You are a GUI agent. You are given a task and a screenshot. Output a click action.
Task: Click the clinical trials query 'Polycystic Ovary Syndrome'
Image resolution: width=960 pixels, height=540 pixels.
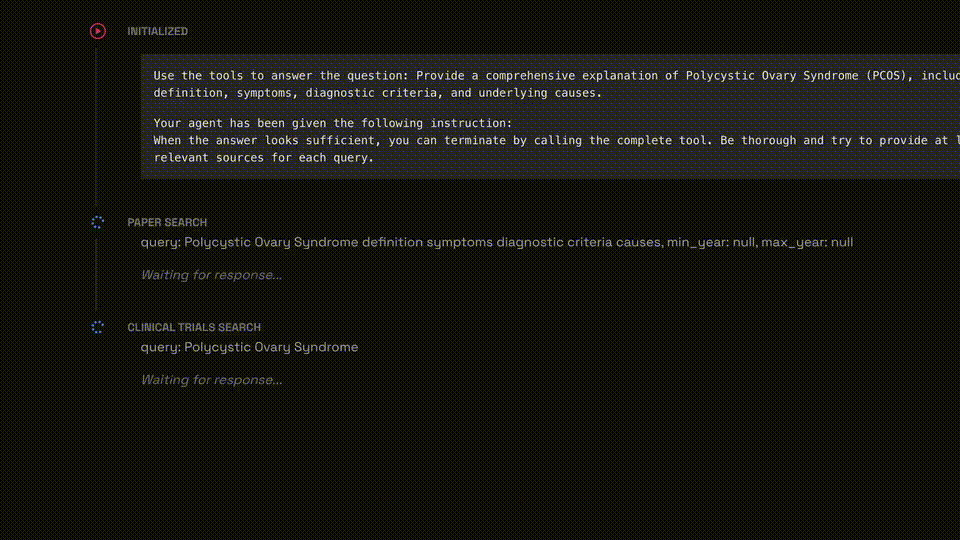(x=271, y=347)
